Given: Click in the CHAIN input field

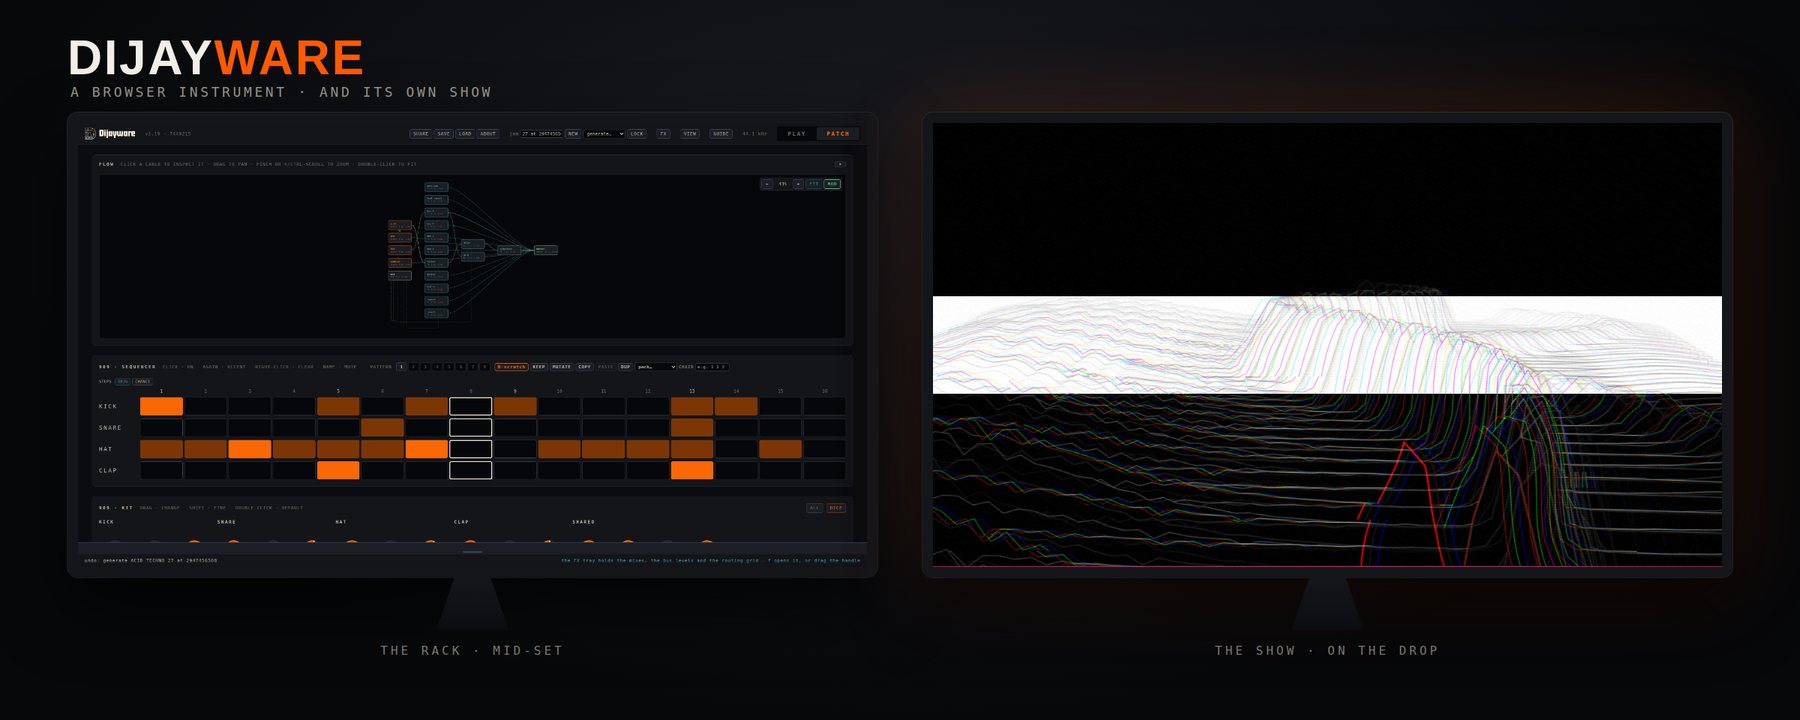Looking at the screenshot, I should [712, 367].
